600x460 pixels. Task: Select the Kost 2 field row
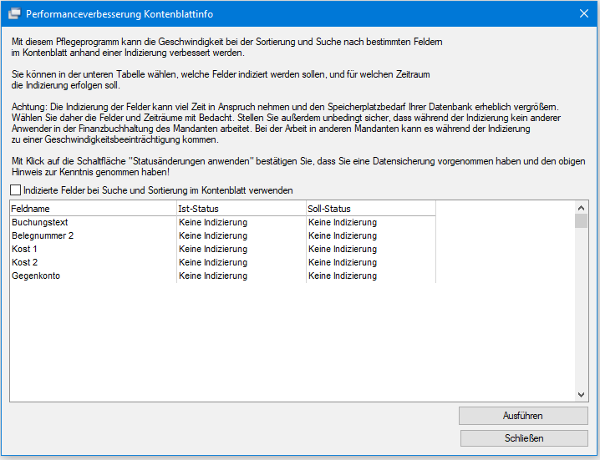click(223, 263)
